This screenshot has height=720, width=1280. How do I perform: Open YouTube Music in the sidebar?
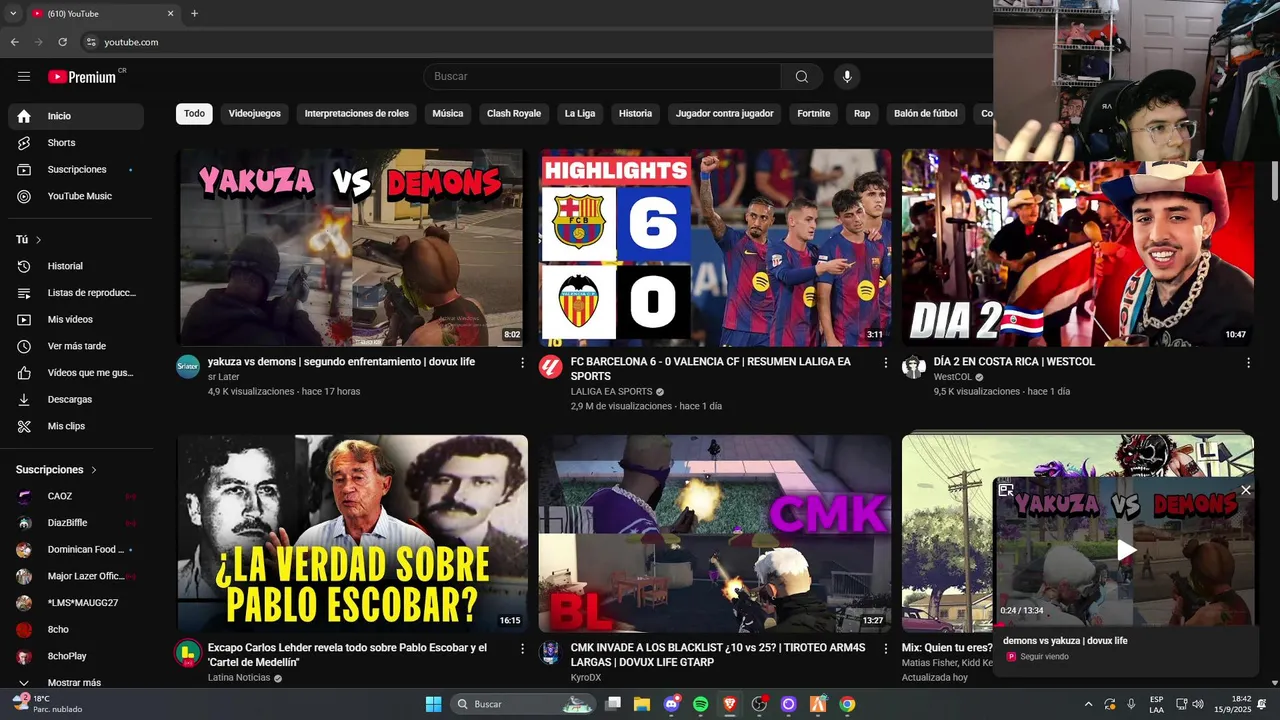coord(76,196)
